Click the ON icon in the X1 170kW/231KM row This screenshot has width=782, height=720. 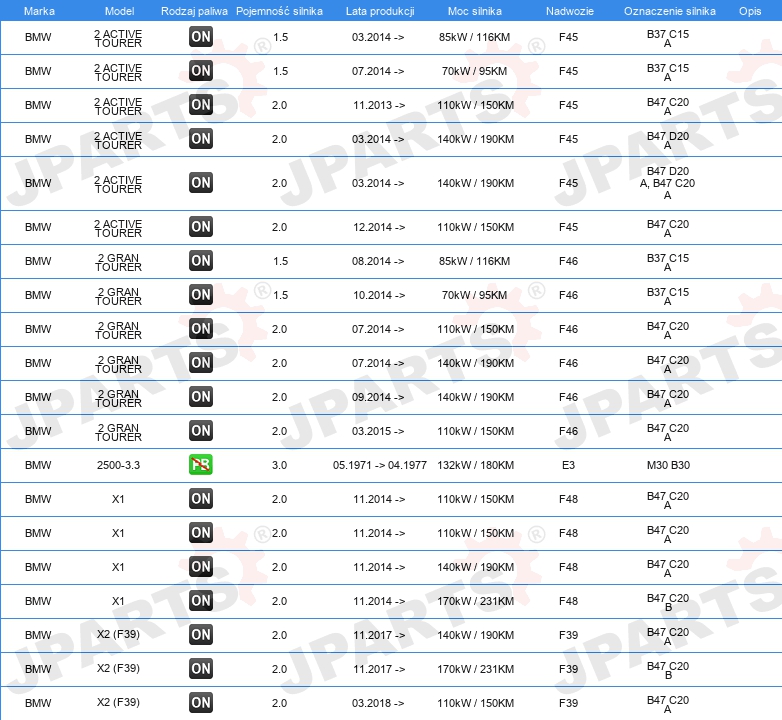pos(201,601)
